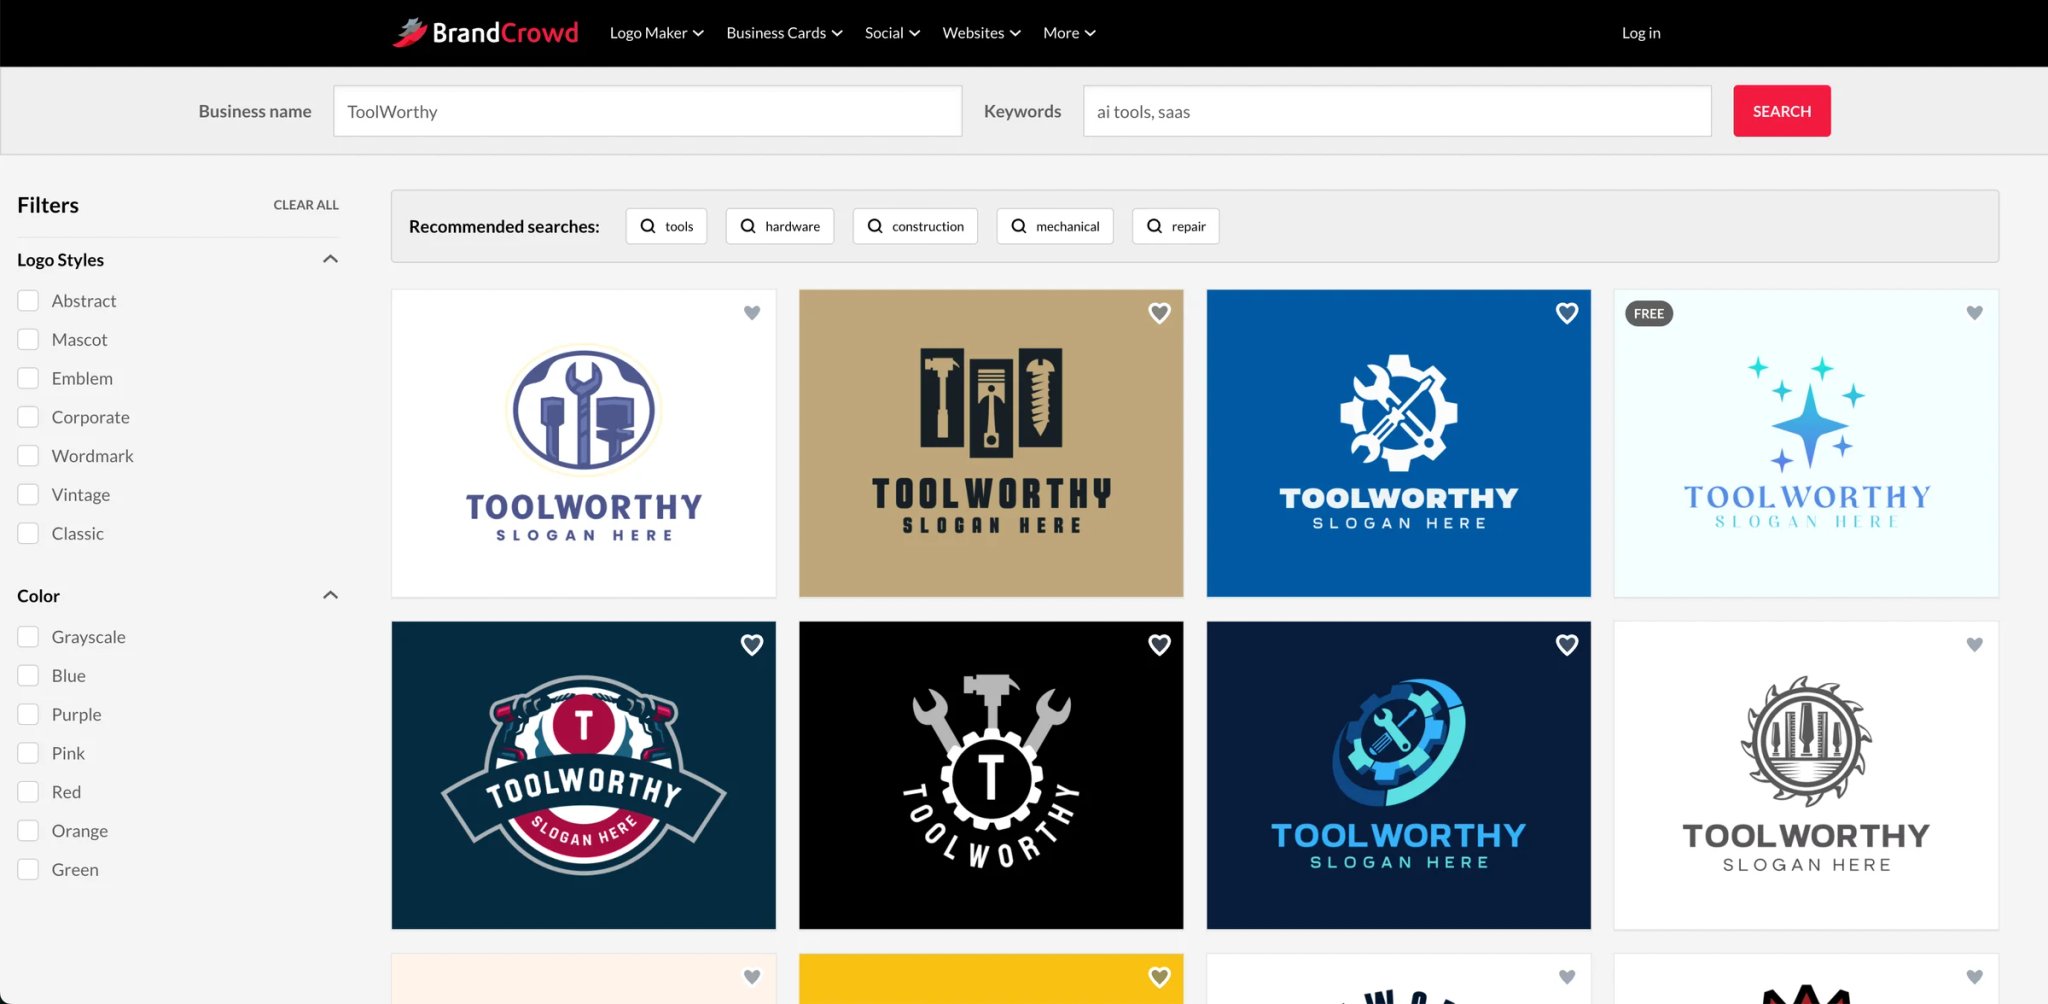The width and height of the screenshot is (2048, 1004).
Task: Favorite the blue gear wrench logo
Action: [x=1567, y=313]
